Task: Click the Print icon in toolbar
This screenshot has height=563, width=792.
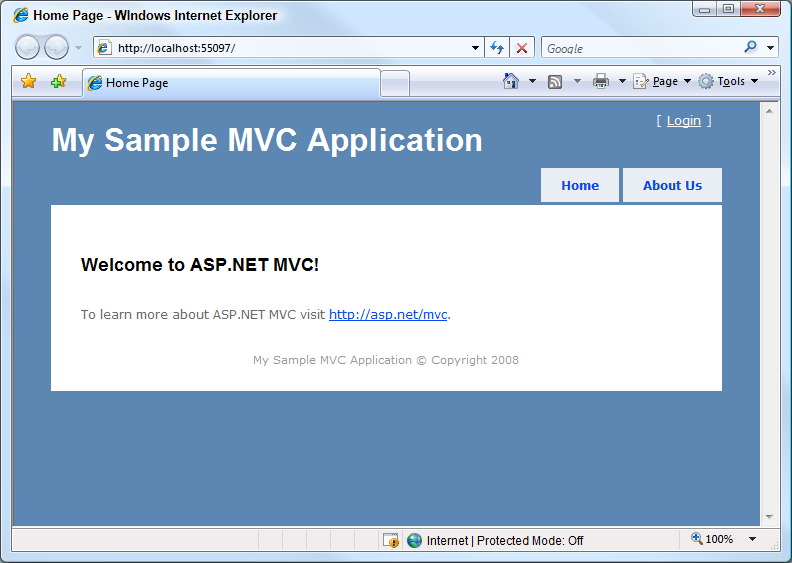Action: (x=601, y=82)
